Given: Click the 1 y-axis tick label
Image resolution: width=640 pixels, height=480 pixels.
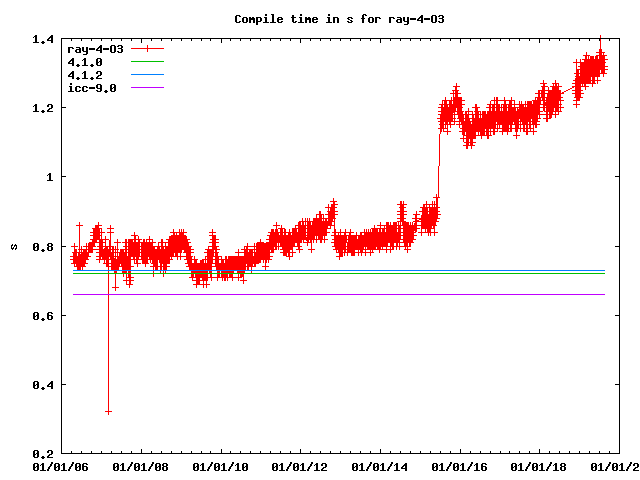Looking at the screenshot, I should (x=49, y=177).
